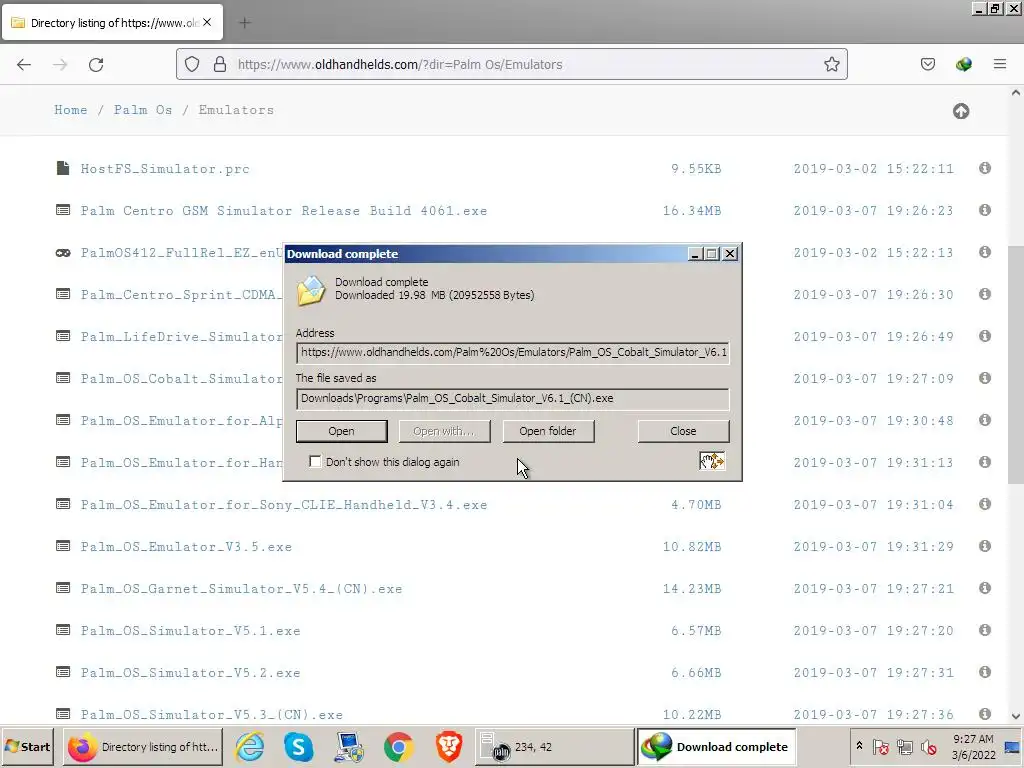Click the IDM extension globe icon in toolbar
The image size is (1024, 768).
(x=964, y=64)
